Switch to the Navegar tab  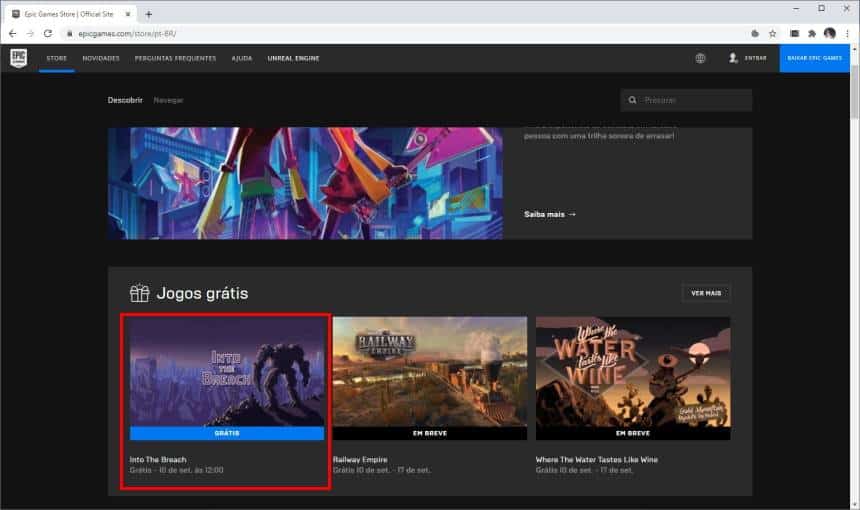coord(168,100)
